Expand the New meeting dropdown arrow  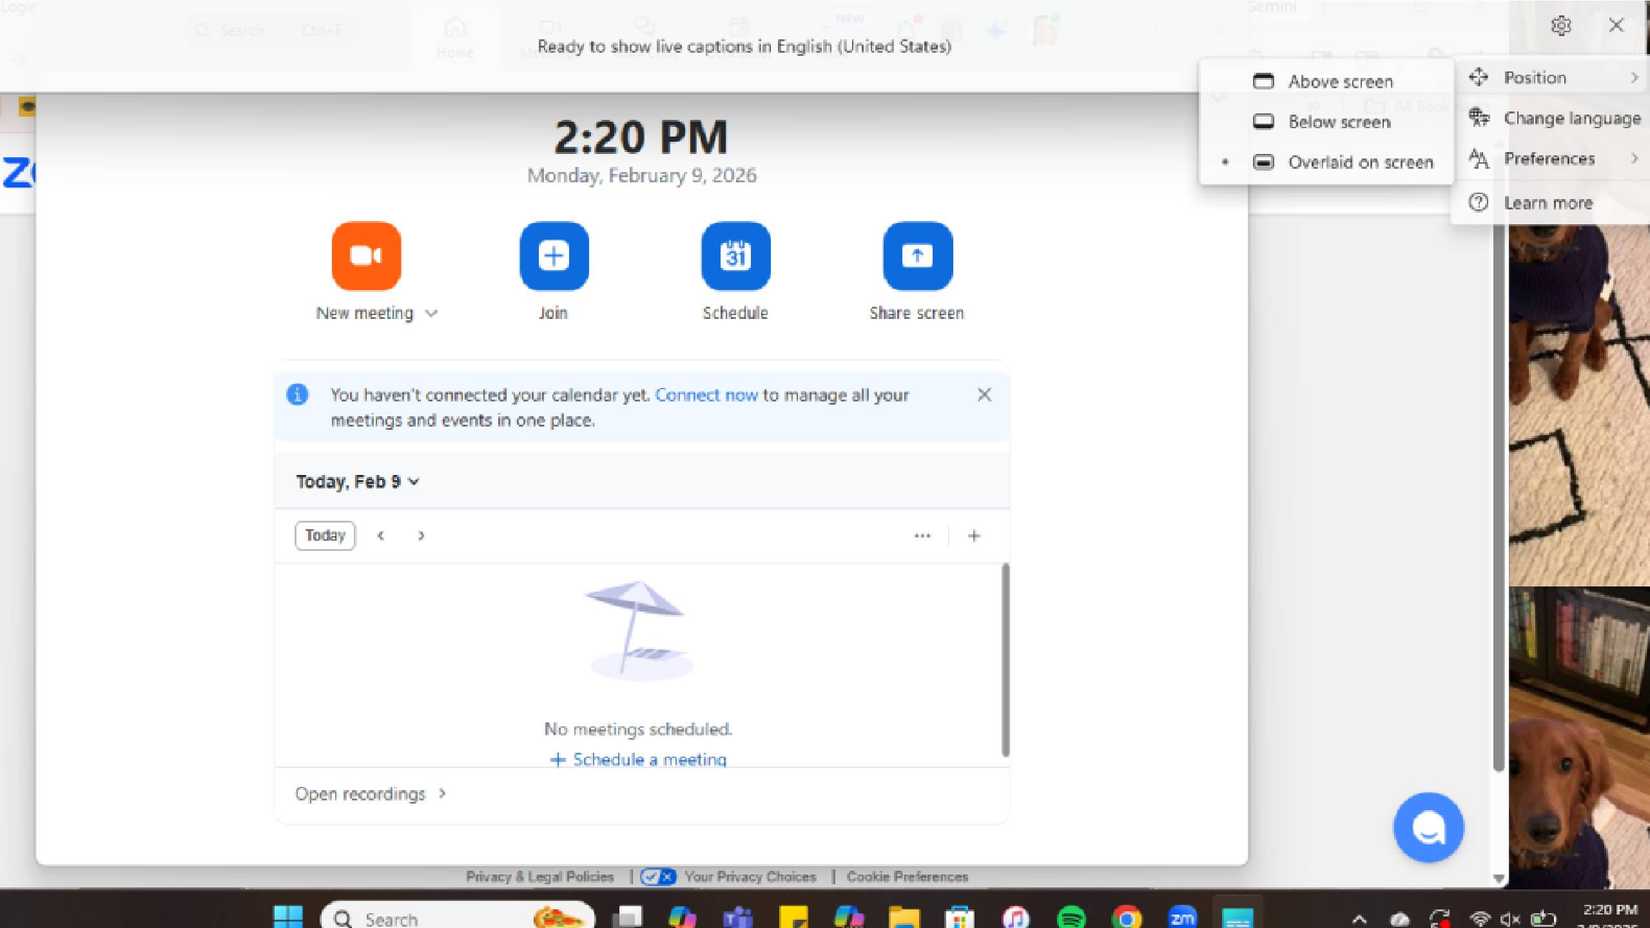[x=432, y=313]
